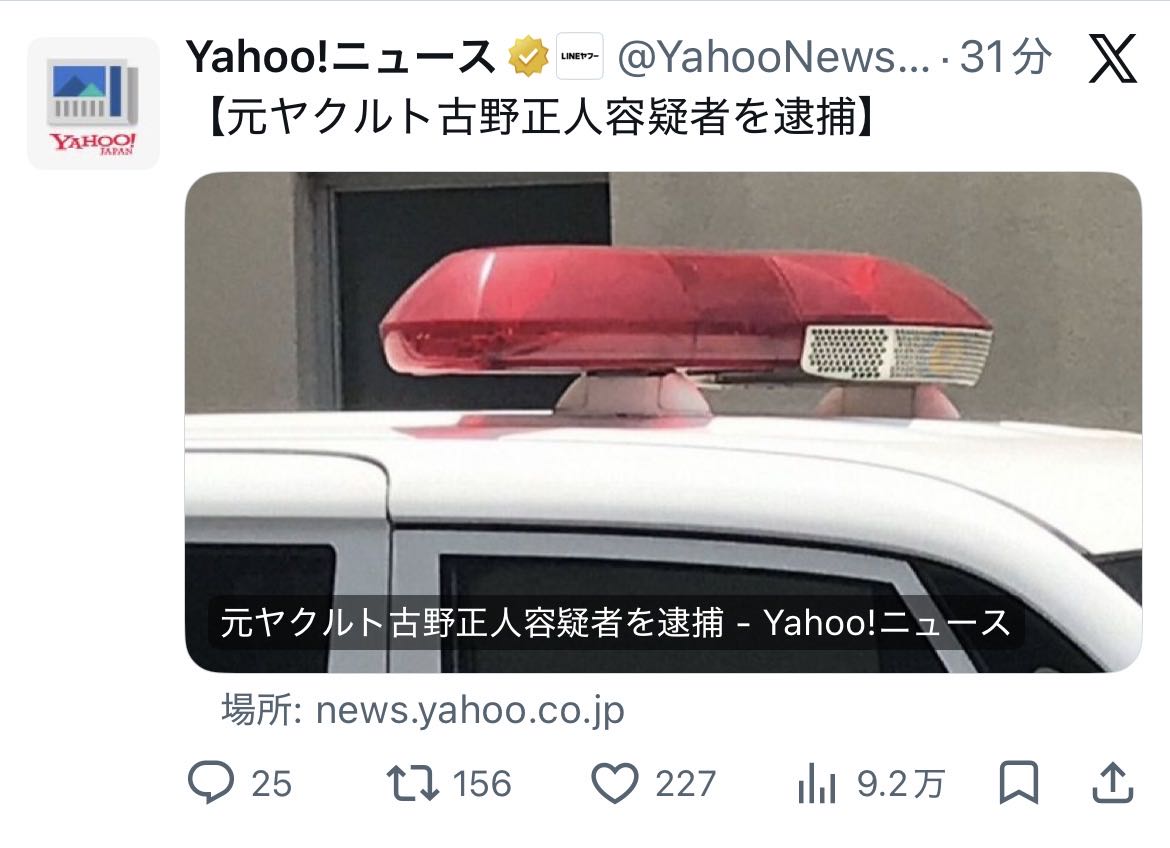Open the LINEヤフー affiliate badge
Image resolution: width=1170 pixels, height=848 pixels.
click(x=580, y=56)
